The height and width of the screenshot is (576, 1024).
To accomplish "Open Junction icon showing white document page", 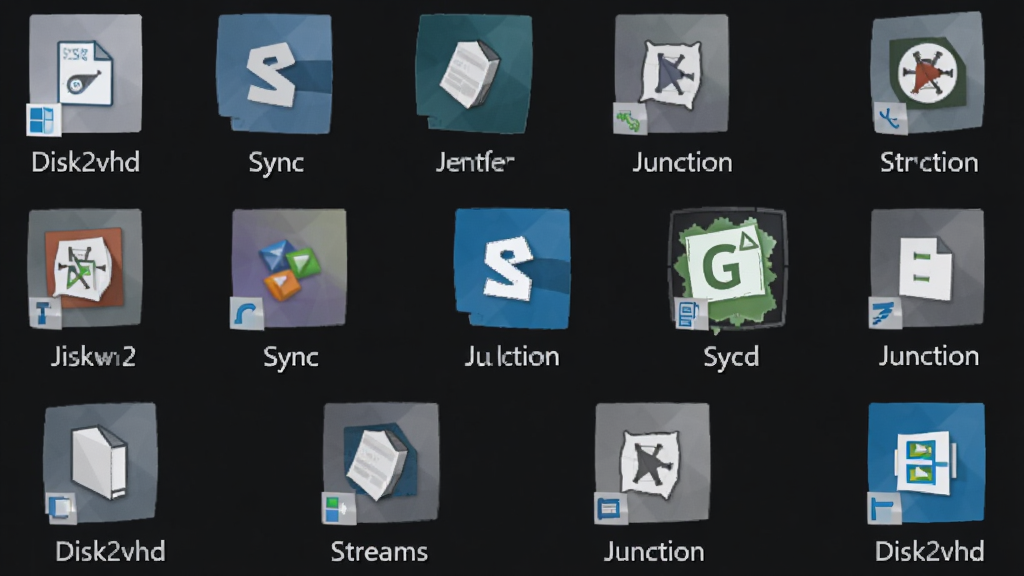I will pyautogui.click(x=927, y=268).
